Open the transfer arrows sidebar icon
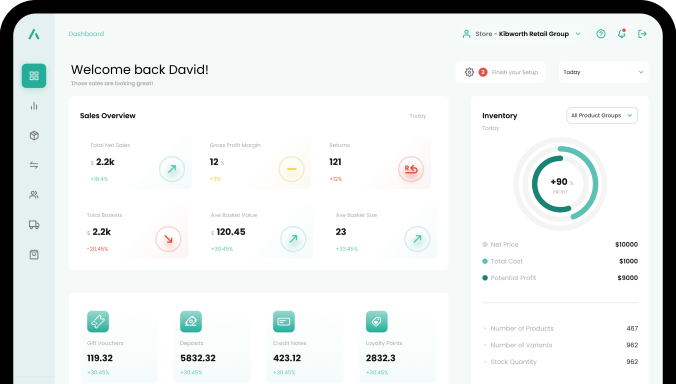 click(34, 165)
